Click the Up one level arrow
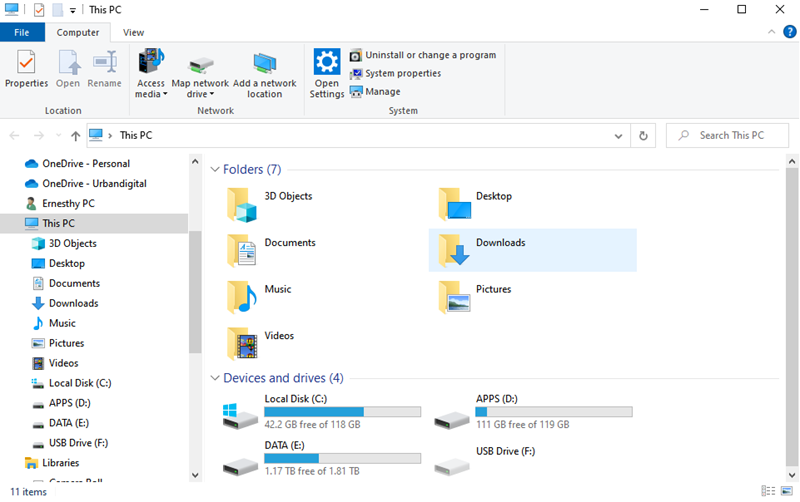The height and width of the screenshot is (502, 800). pos(76,136)
